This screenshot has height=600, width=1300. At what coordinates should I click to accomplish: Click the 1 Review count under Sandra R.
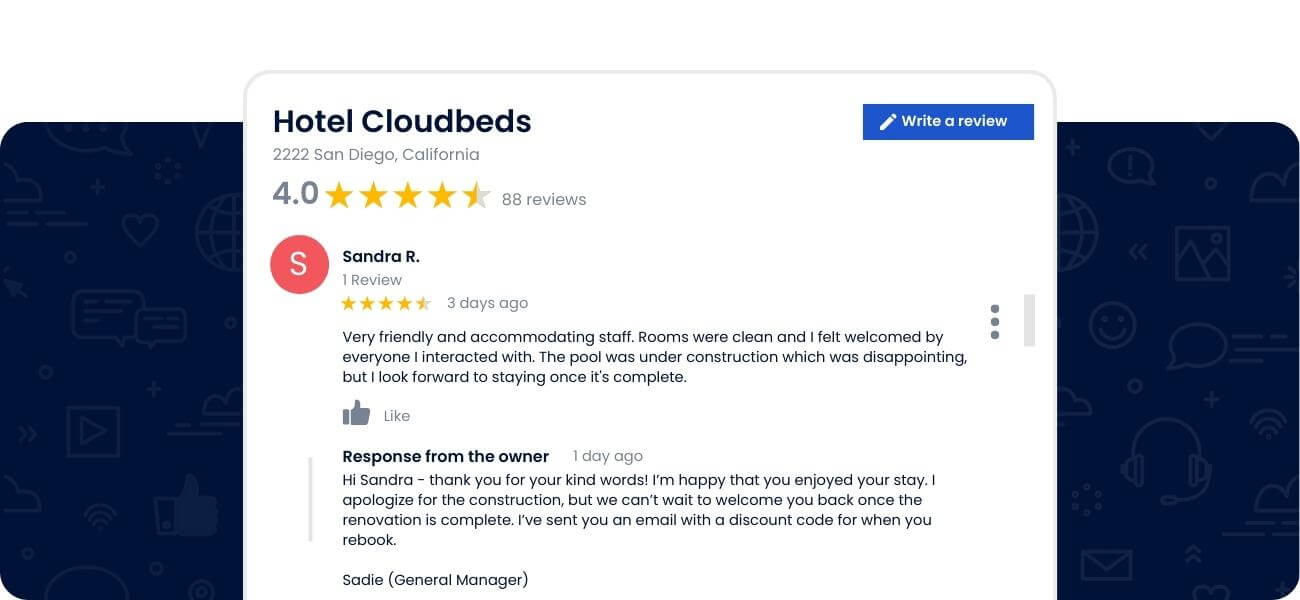[372, 280]
